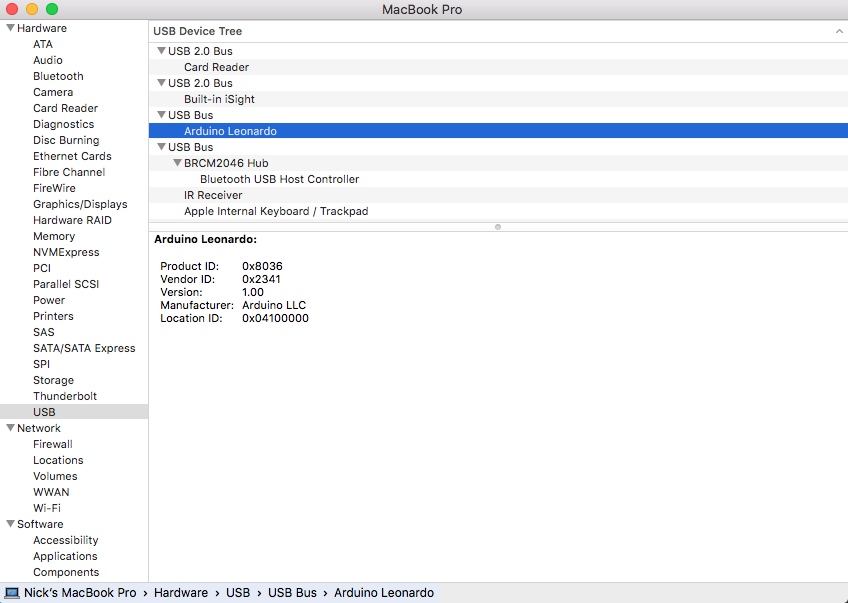The image size is (848, 603).
Task: Show SATA/SATA Express information
Action: 84,348
